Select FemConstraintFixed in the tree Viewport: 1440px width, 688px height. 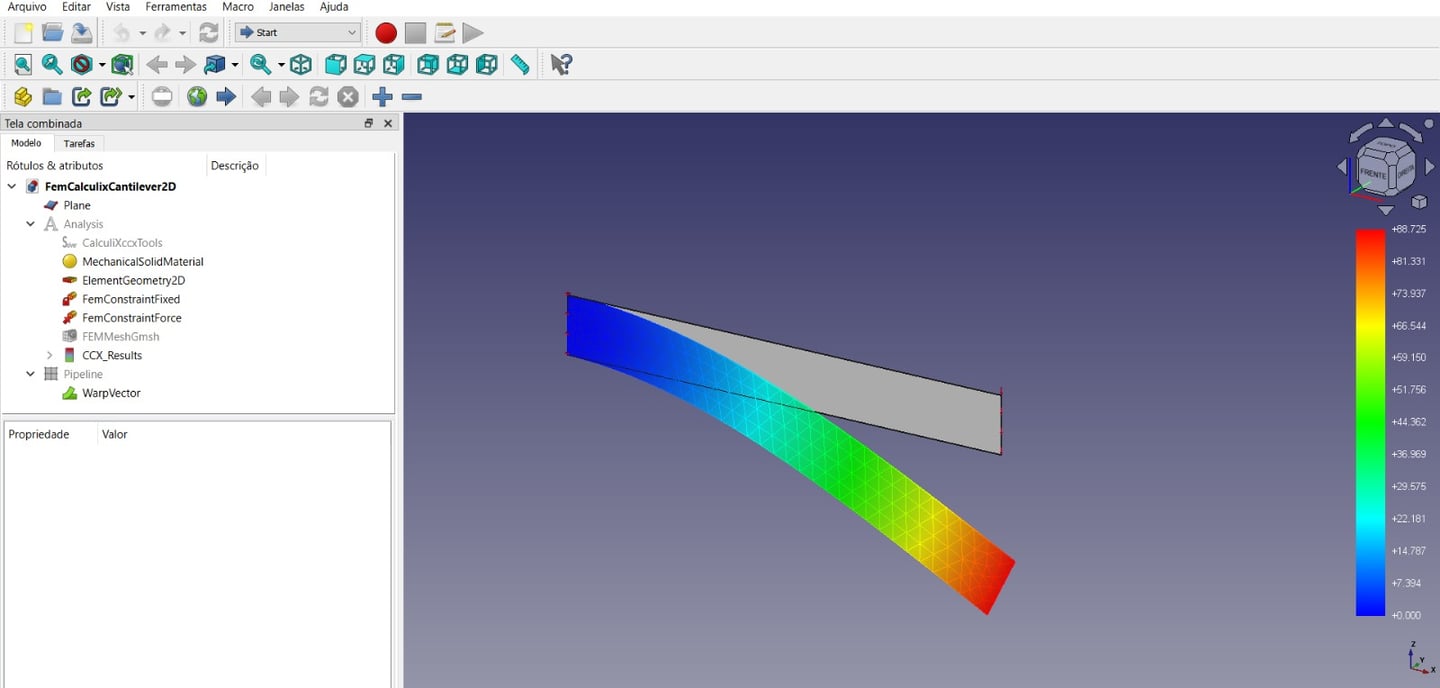[131, 299]
